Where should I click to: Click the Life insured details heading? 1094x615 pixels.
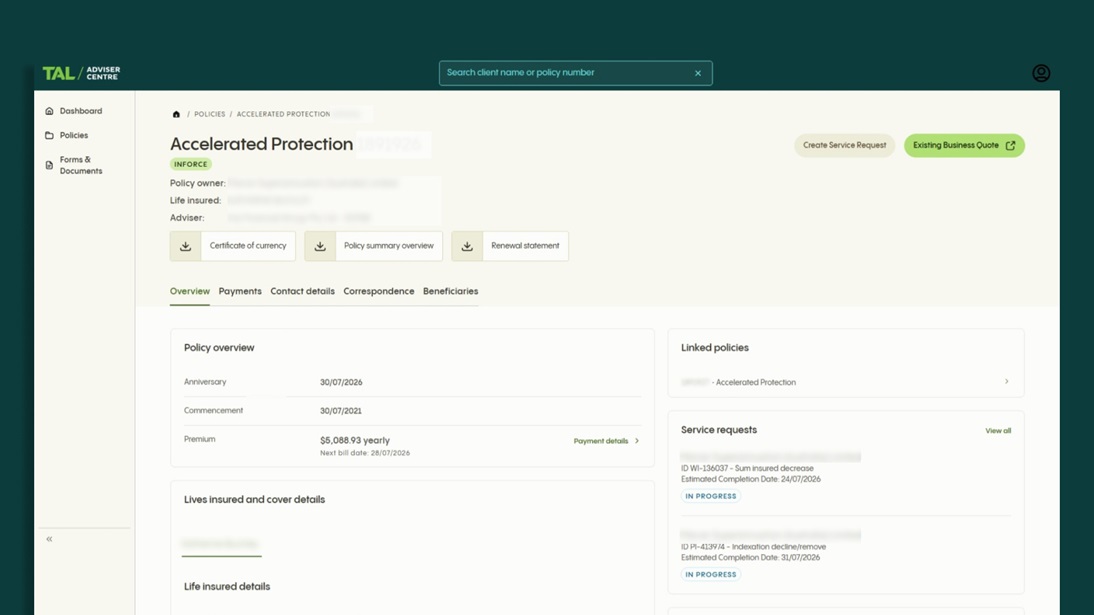[x=227, y=587]
